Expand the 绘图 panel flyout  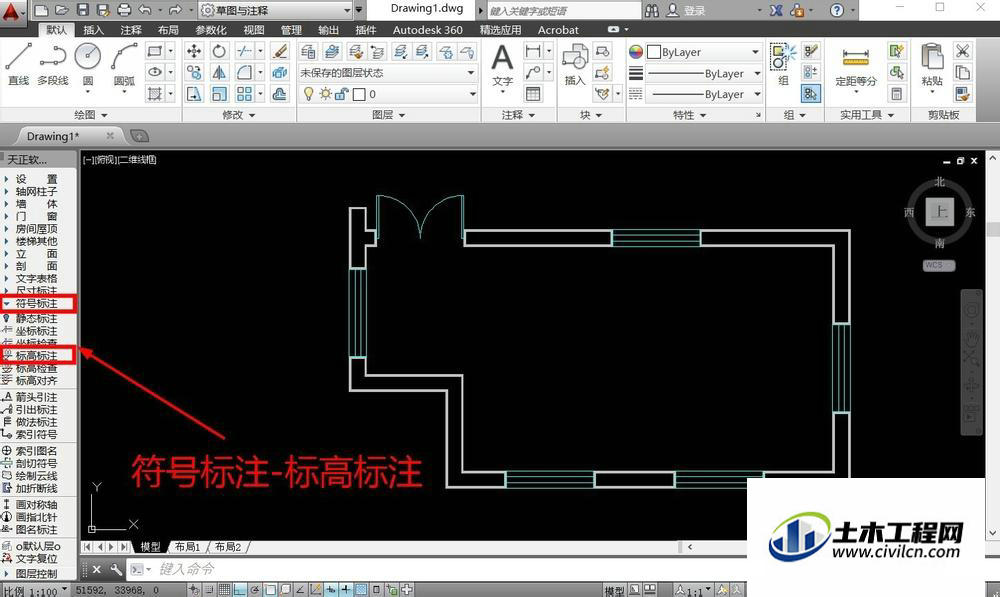point(91,115)
